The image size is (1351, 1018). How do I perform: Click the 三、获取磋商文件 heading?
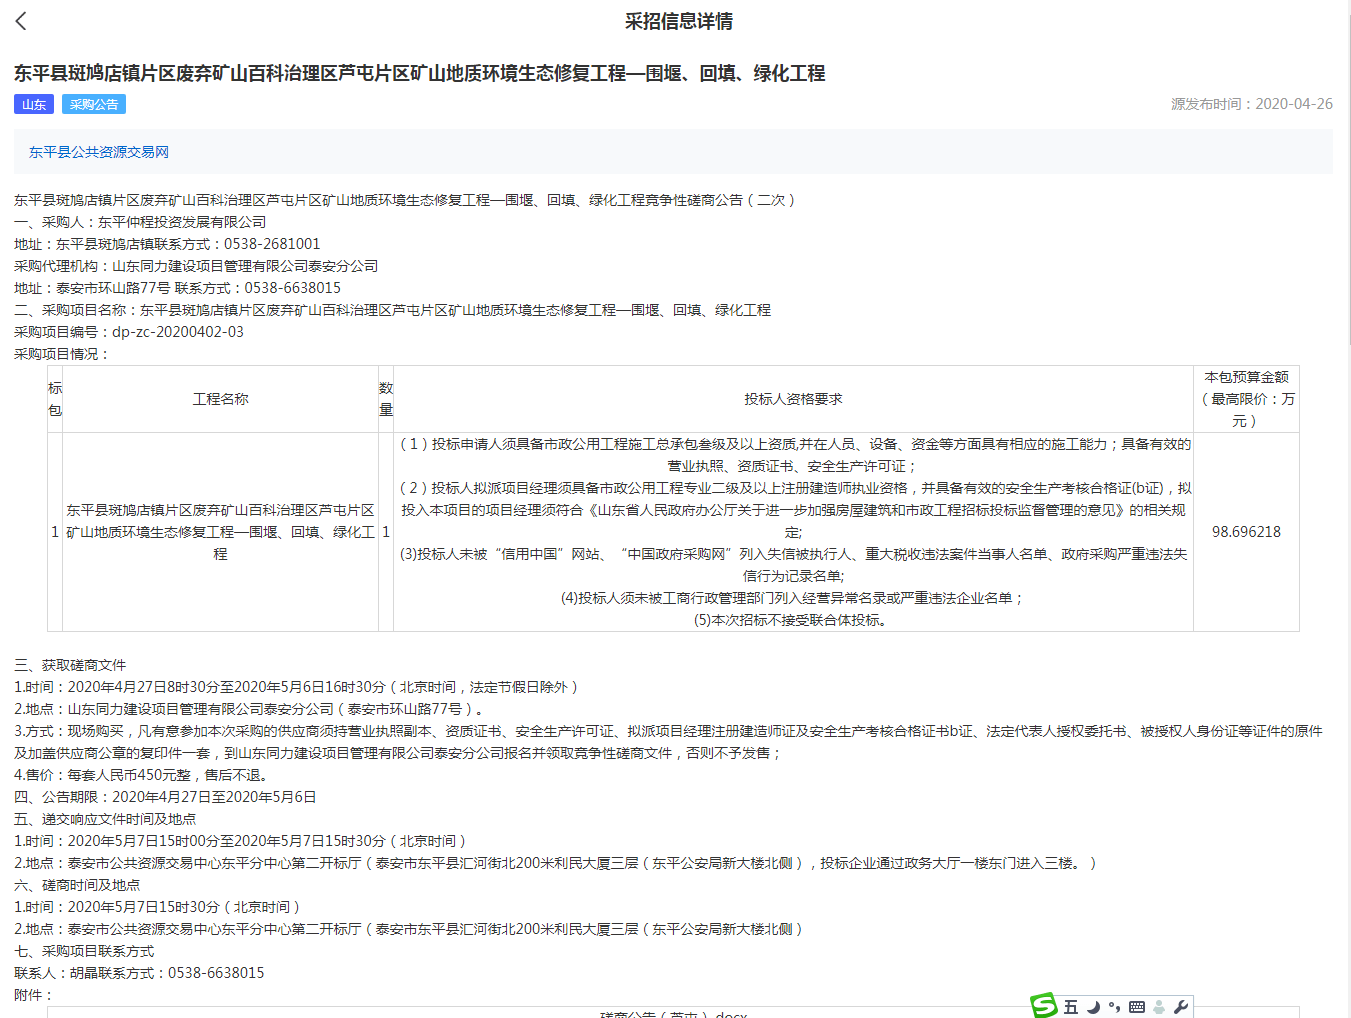click(x=70, y=665)
